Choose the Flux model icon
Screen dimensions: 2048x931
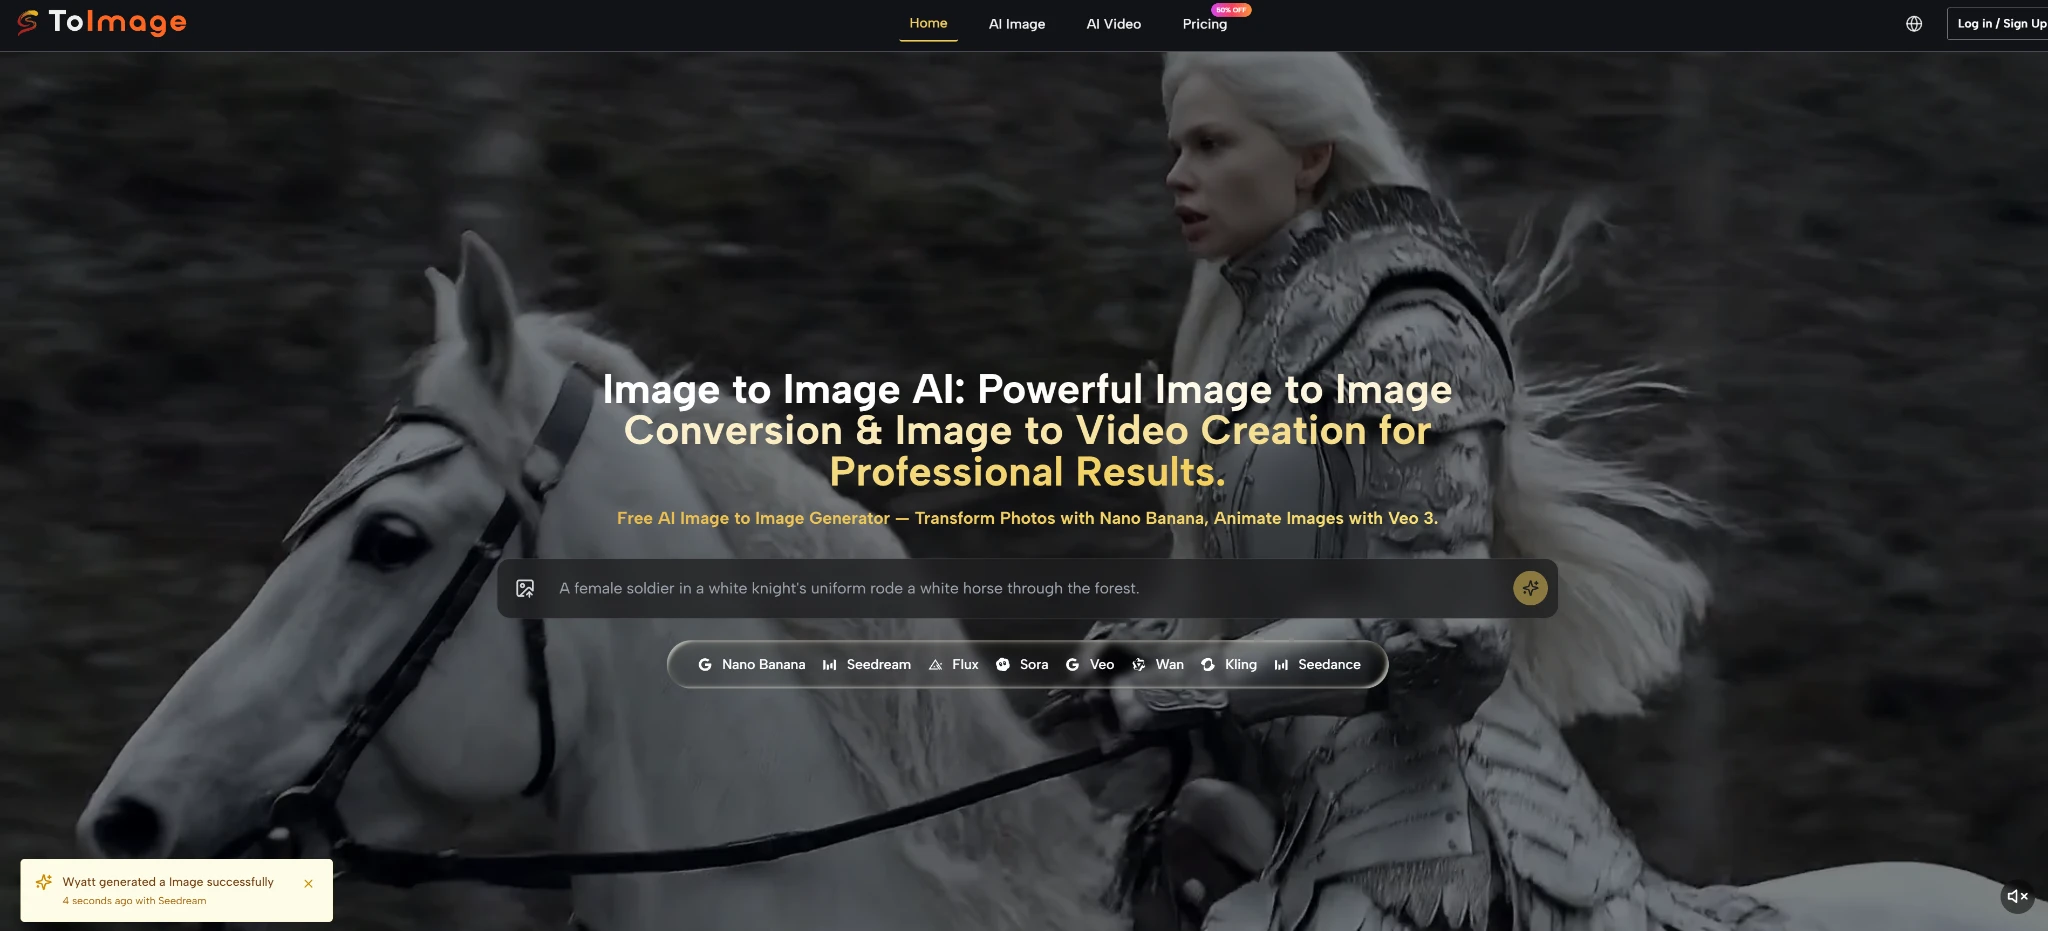[936, 664]
